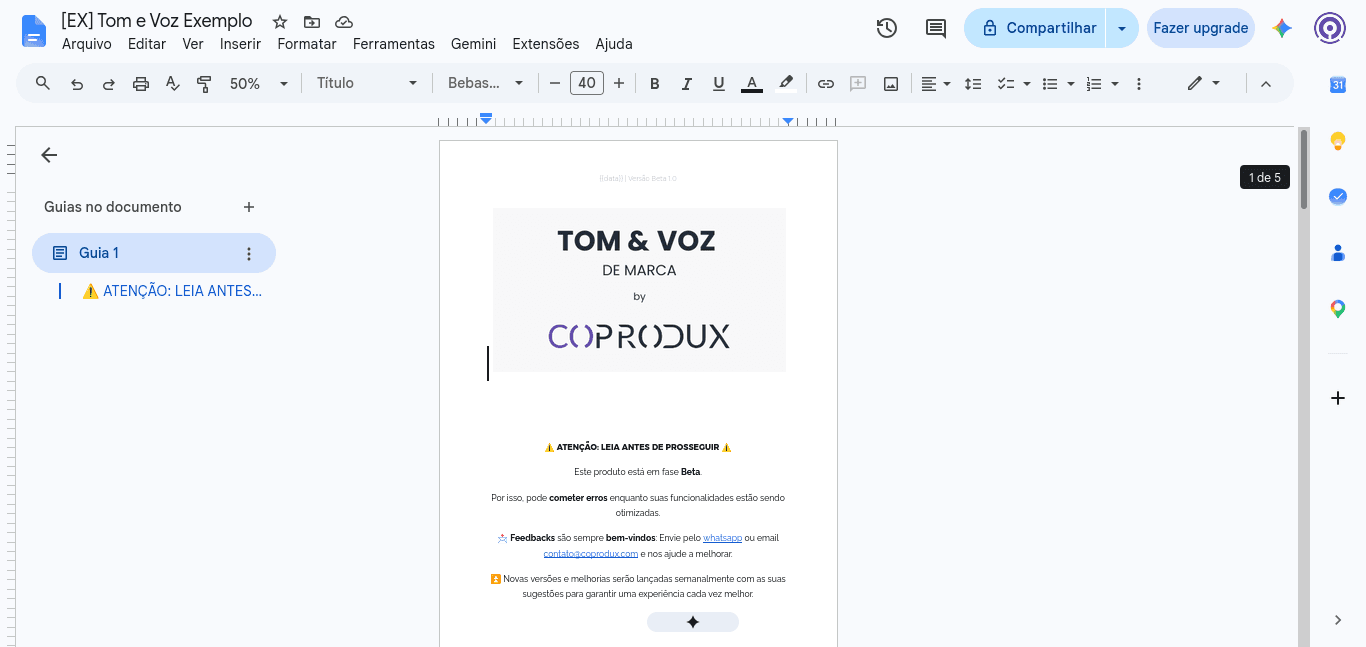
Task: Star the document
Action: click(280, 22)
